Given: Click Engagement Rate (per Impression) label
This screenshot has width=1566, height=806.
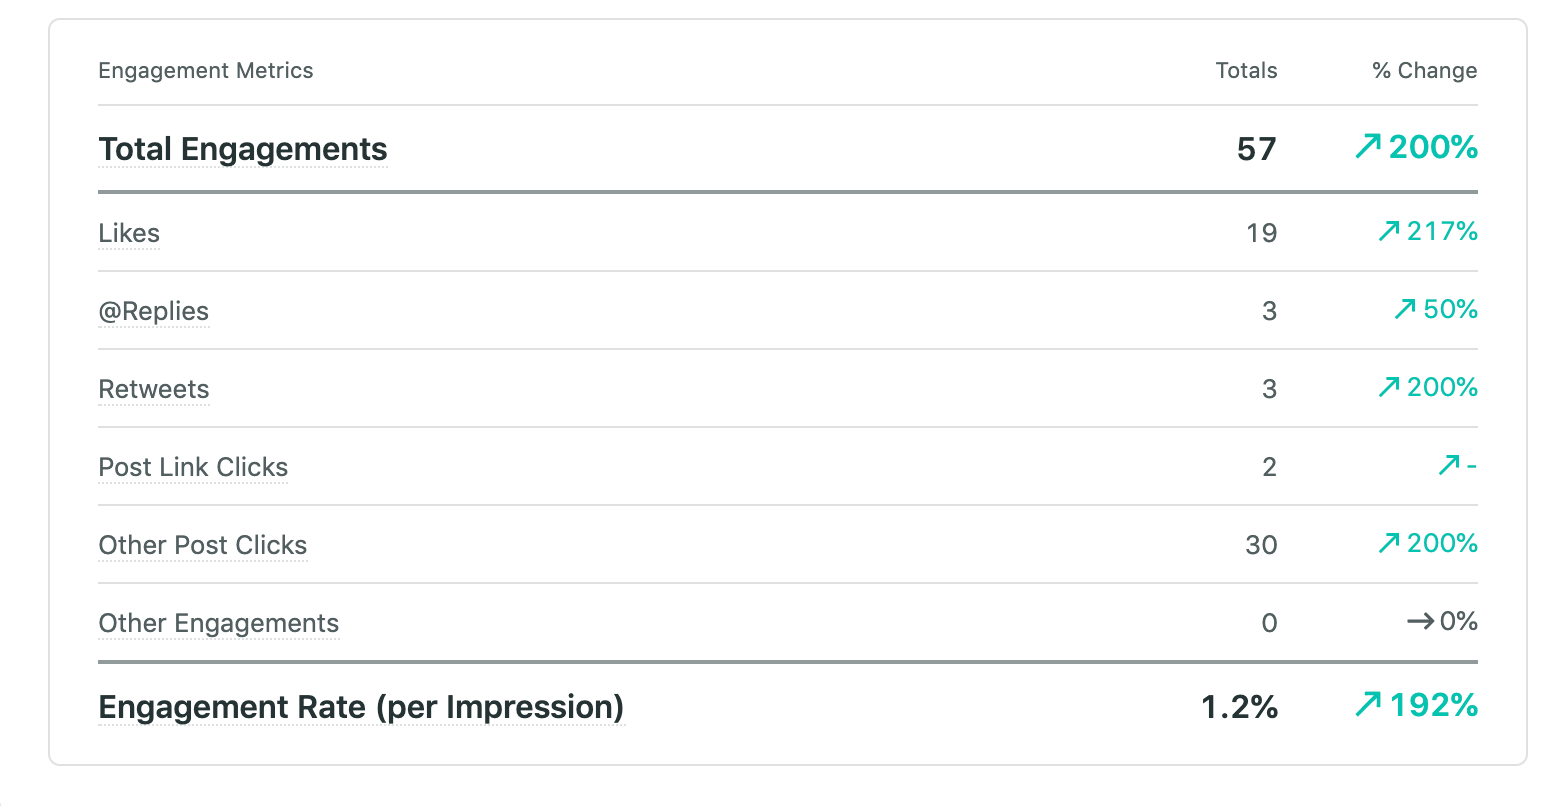Looking at the screenshot, I should point(361,707).
